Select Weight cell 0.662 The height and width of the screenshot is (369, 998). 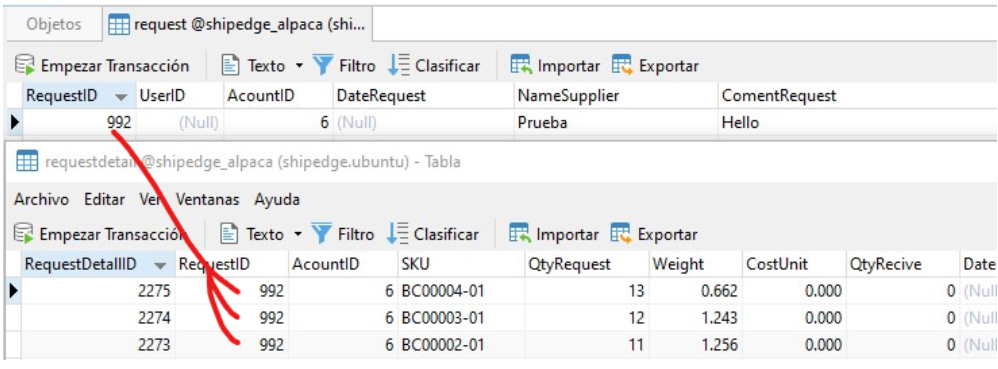tap(696, 291)
